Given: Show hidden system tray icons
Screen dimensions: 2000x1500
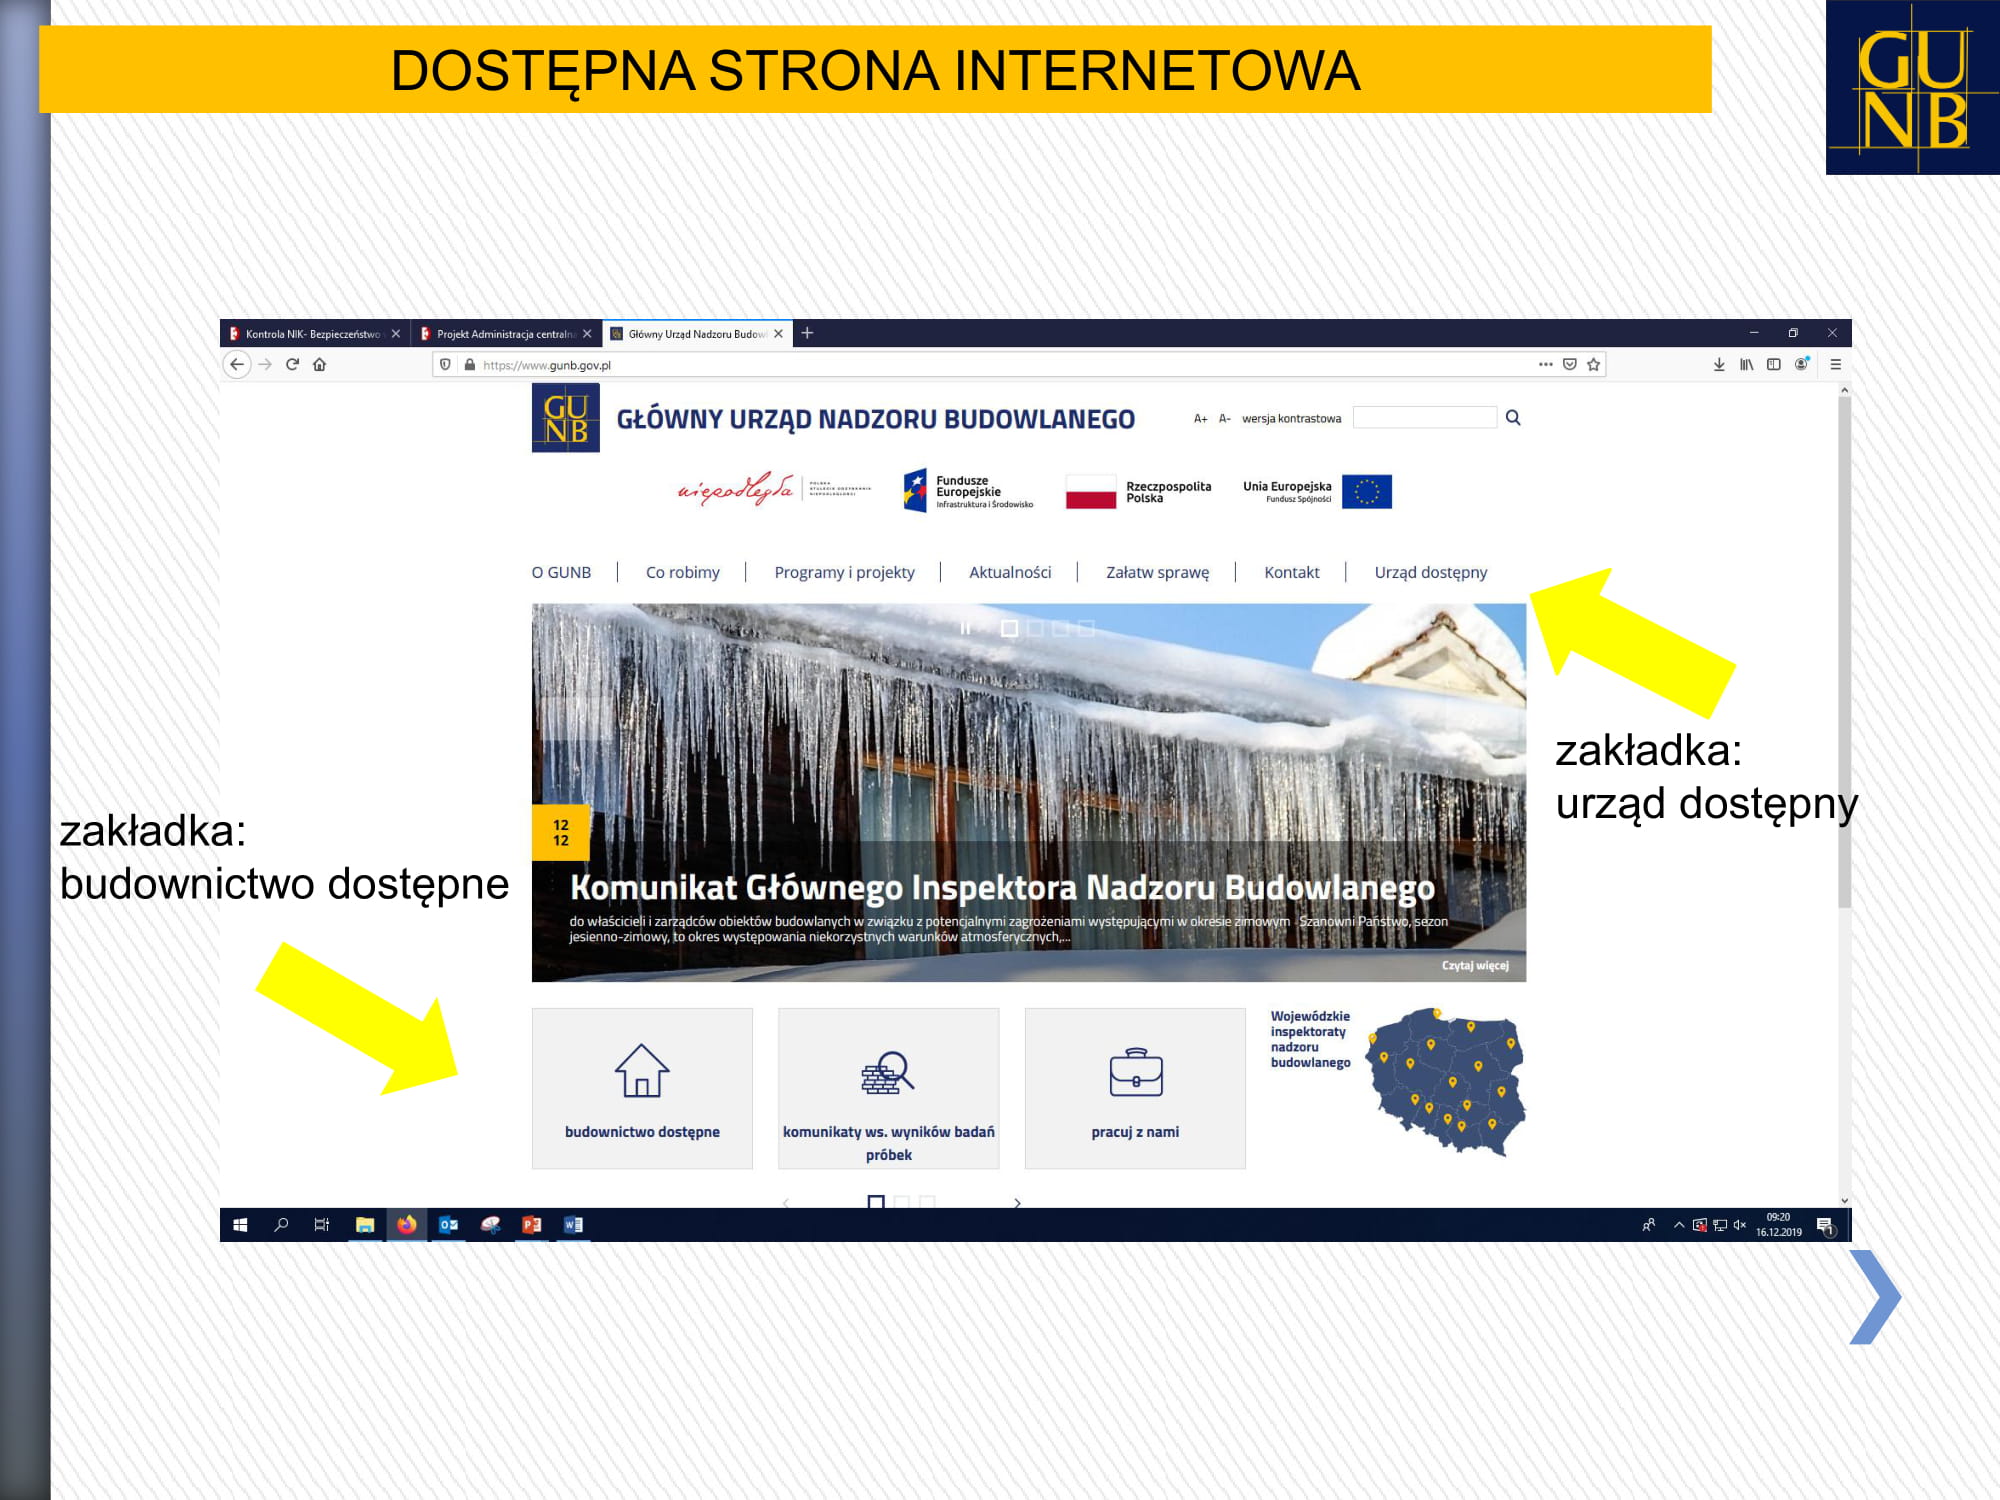Looking at the screenshot, I should coord(1679,1225).
